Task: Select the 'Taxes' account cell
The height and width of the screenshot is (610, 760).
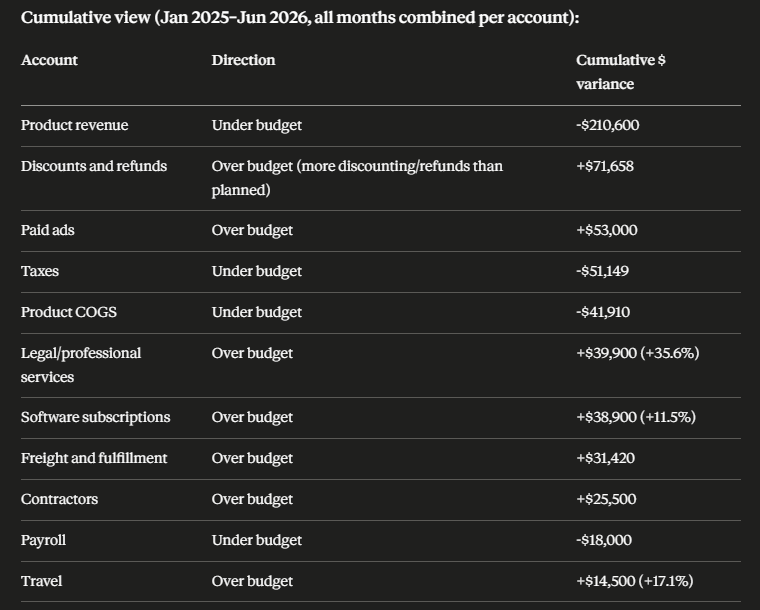Action: point(40,271)
